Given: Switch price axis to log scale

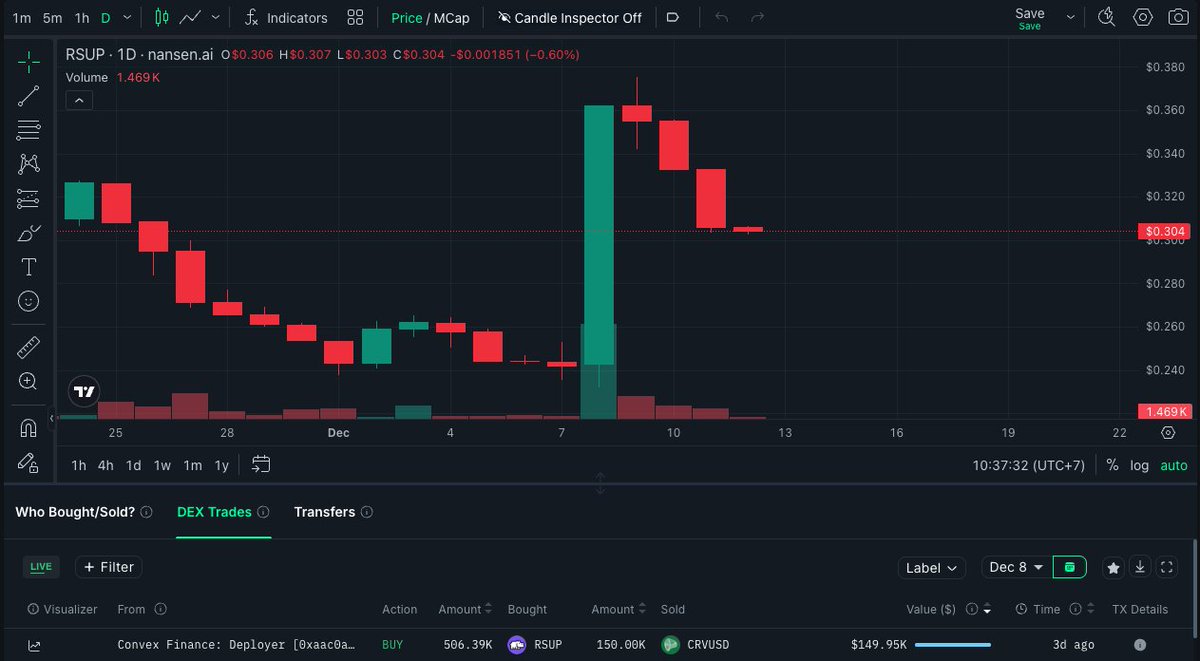Looking at the screenshot, I should pyautogui.click(x=1139, y=465).
